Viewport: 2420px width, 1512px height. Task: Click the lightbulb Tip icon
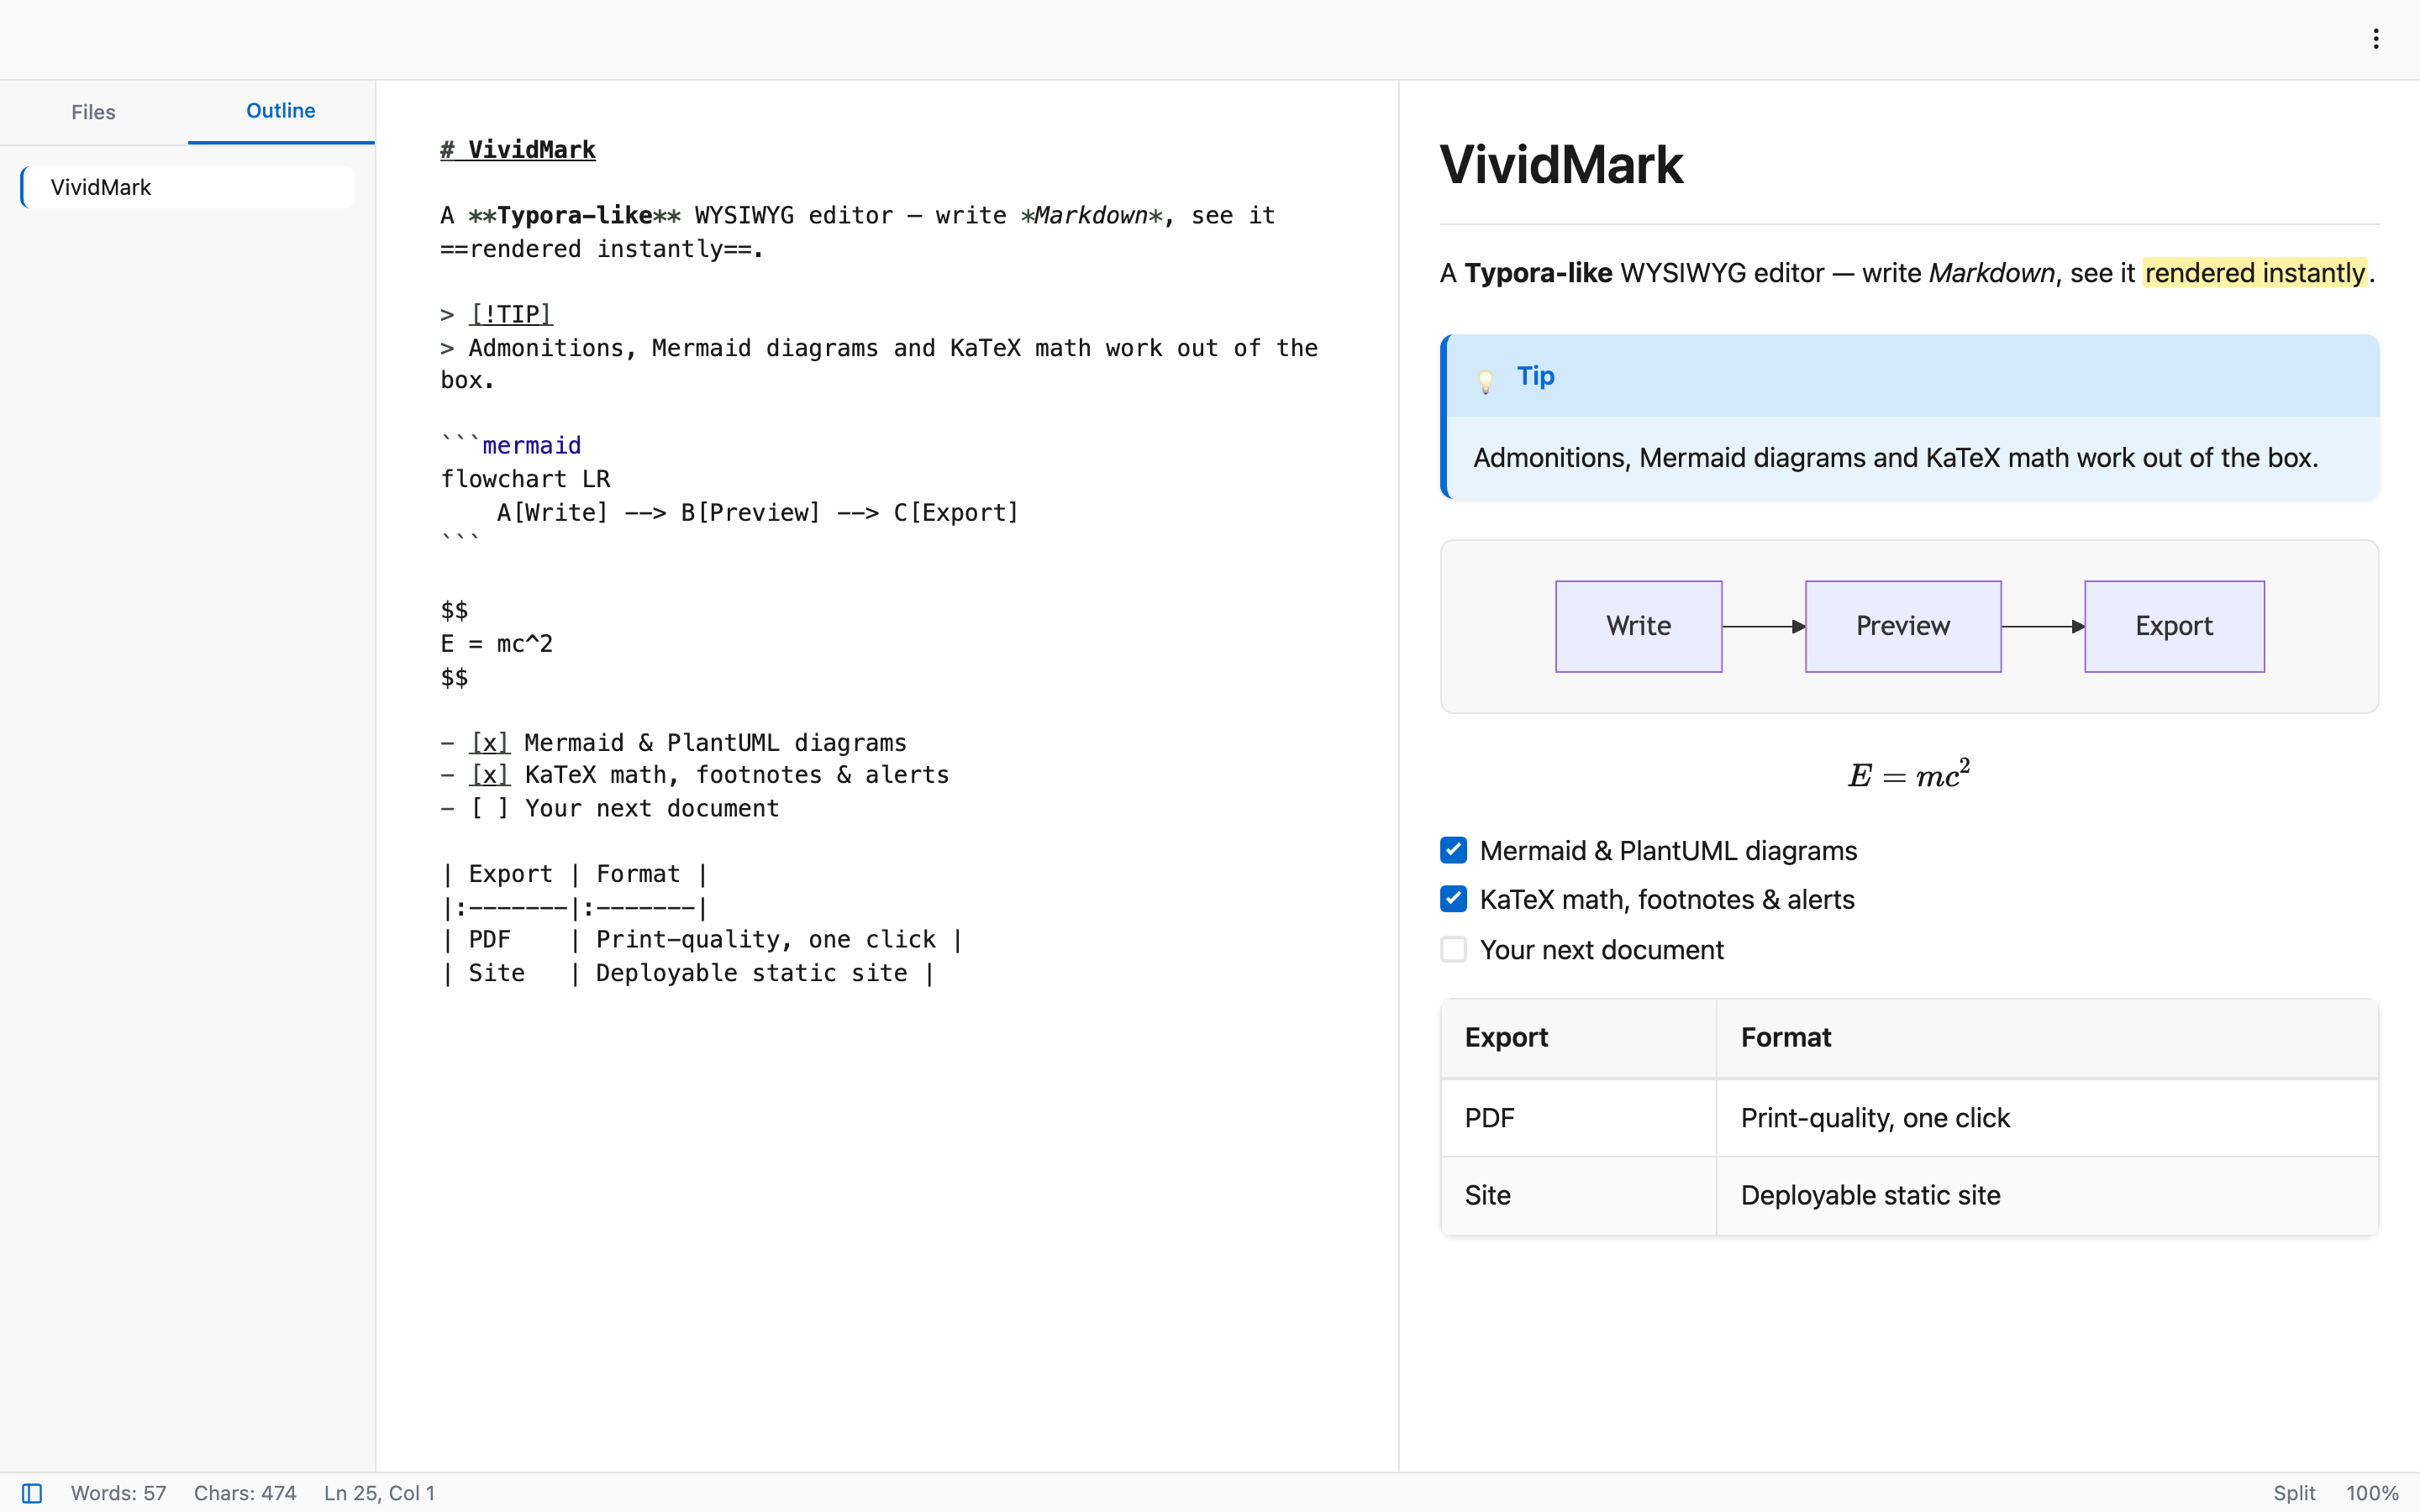[1485, 380]
